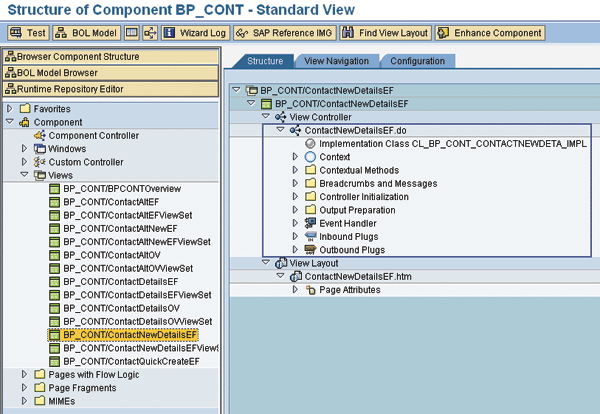Click the hierarchy icon beside BOL Model
This screenshot has height=414, width=600.
tap(149, 33)
